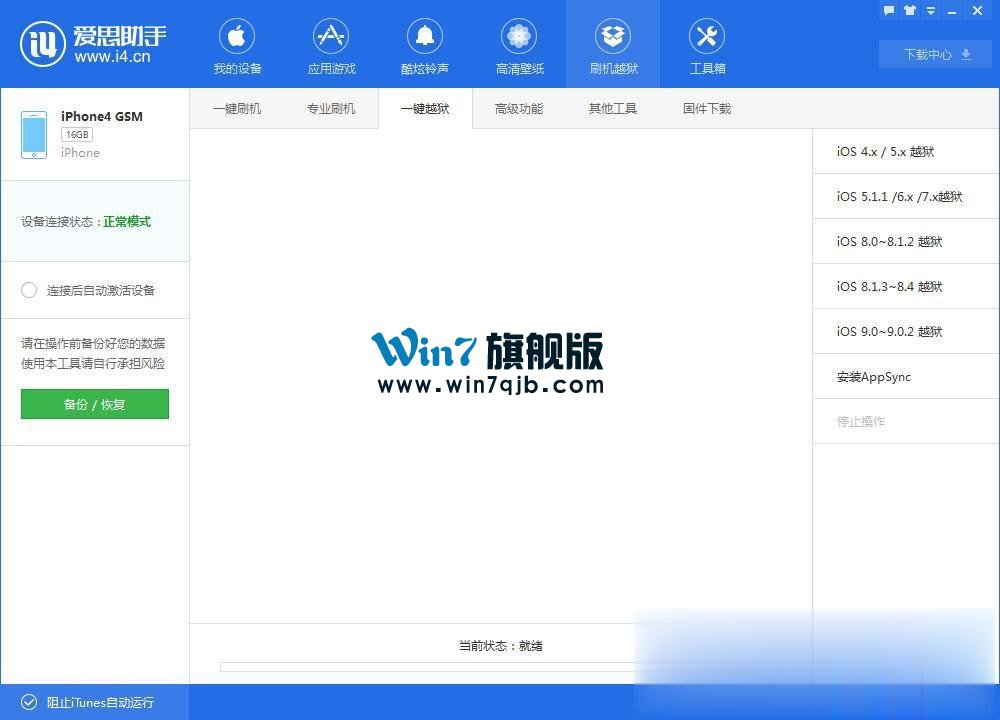Screen dimensions: 1000x720
Task: Choose iOS 9.0~9.0.2 越狱
Action: (x=906, y=332)
